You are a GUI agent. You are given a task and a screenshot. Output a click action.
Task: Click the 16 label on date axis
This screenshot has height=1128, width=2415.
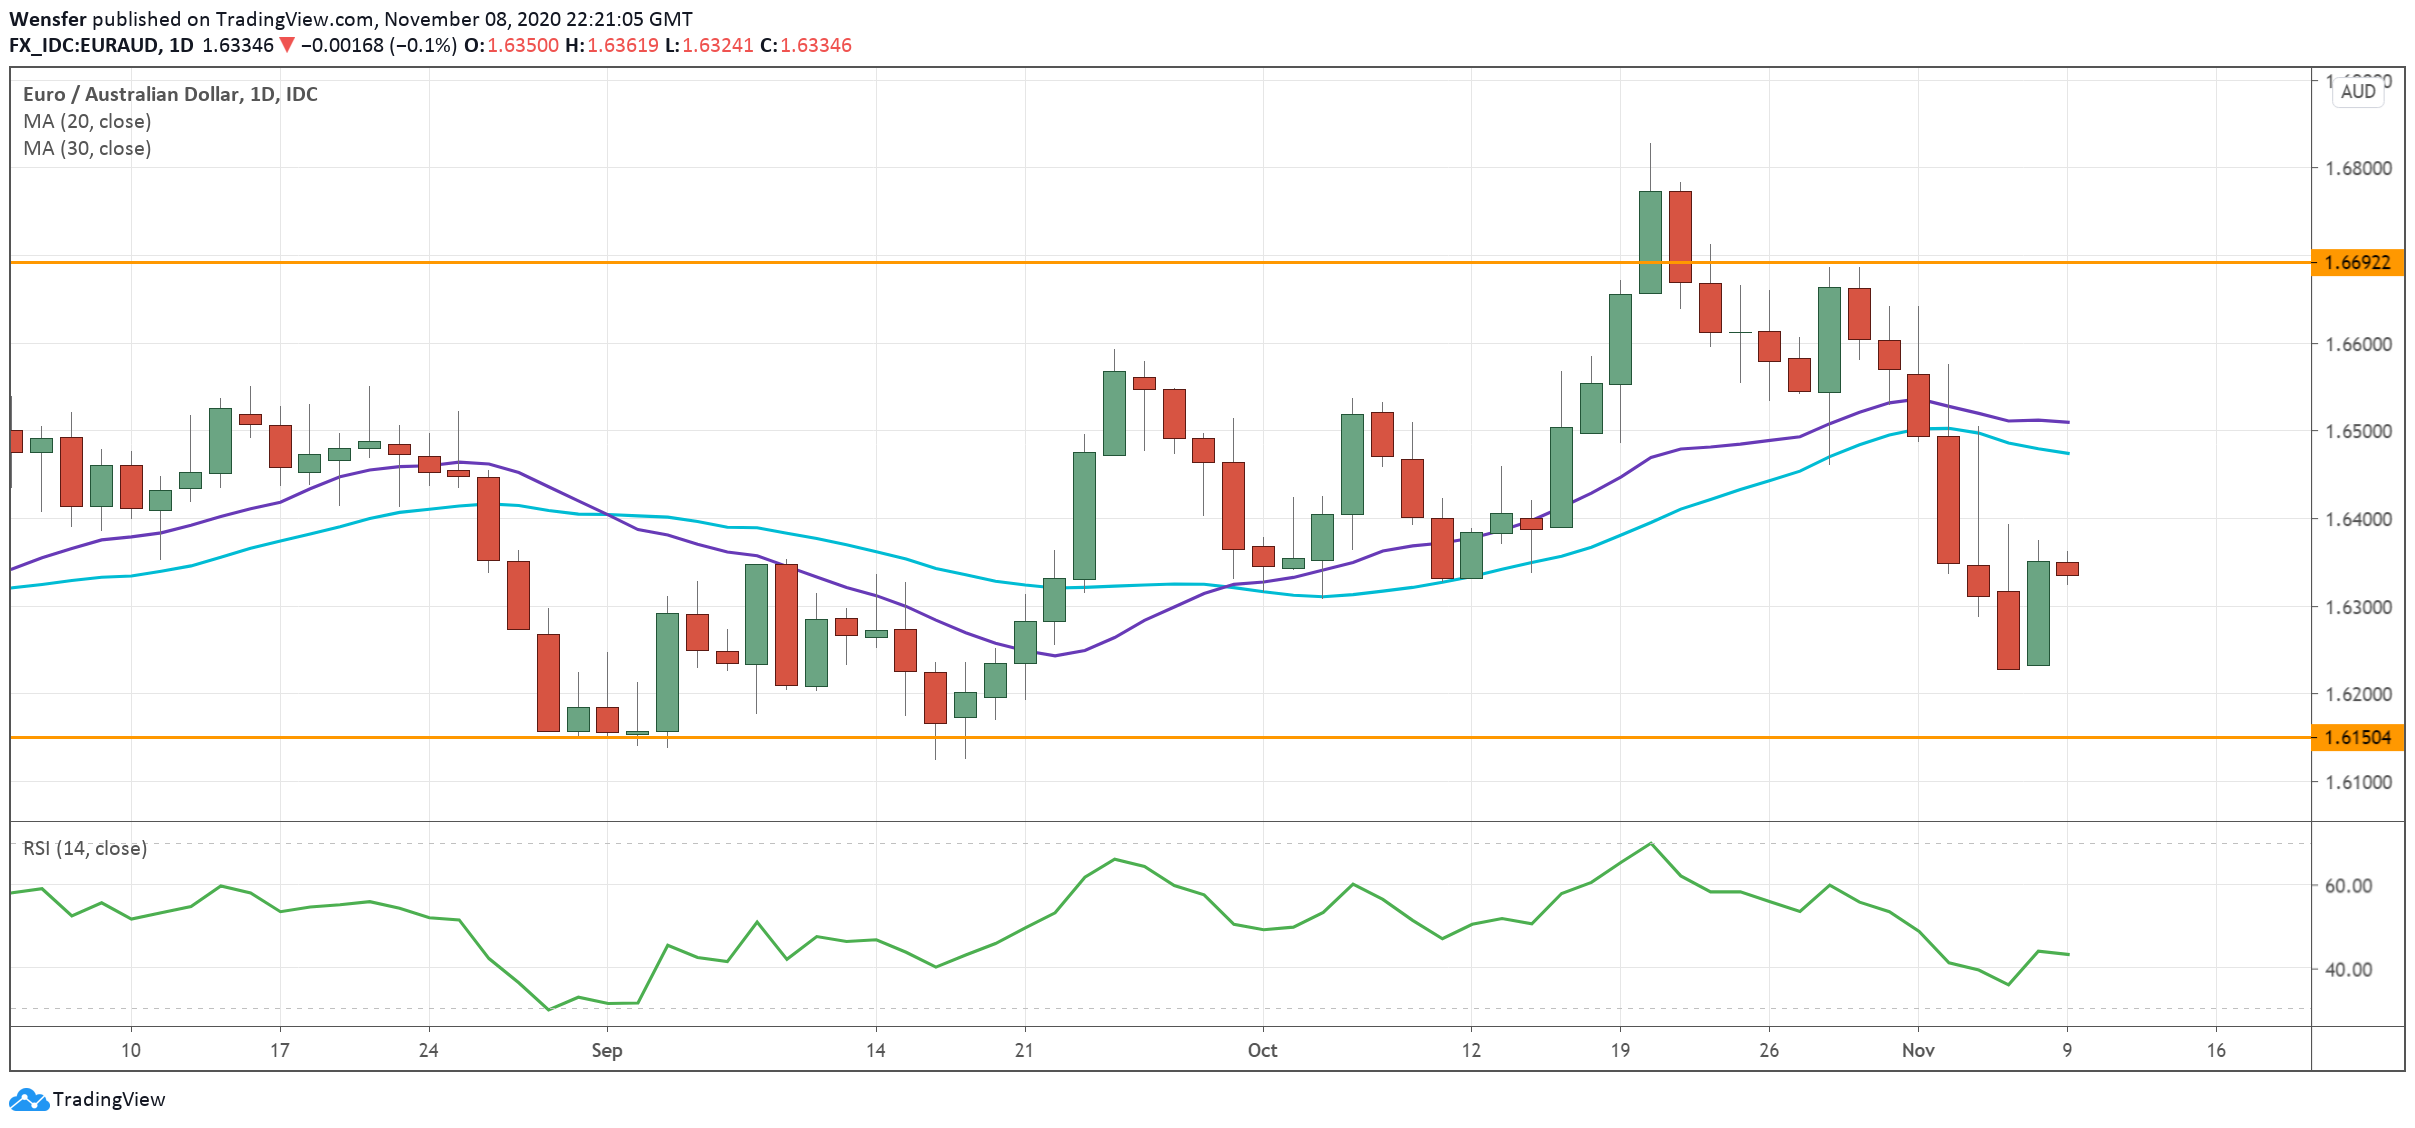point(2216,1050)
